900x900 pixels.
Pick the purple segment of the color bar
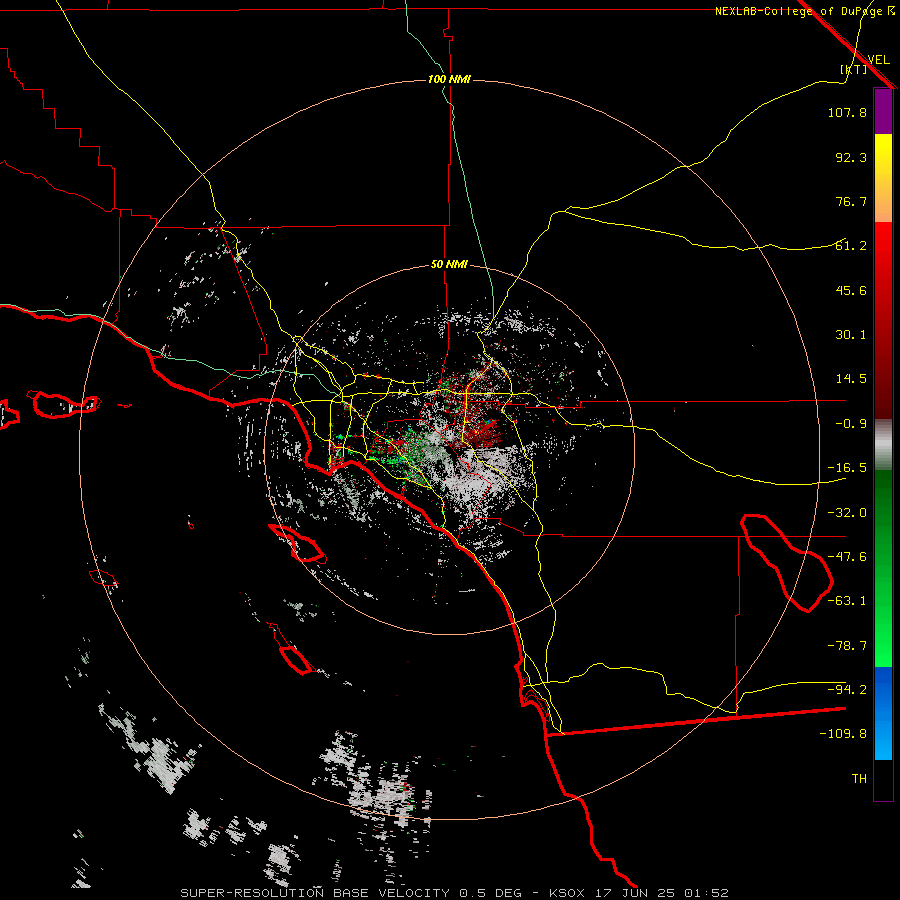pyautogui.click(x=883, y=111)
